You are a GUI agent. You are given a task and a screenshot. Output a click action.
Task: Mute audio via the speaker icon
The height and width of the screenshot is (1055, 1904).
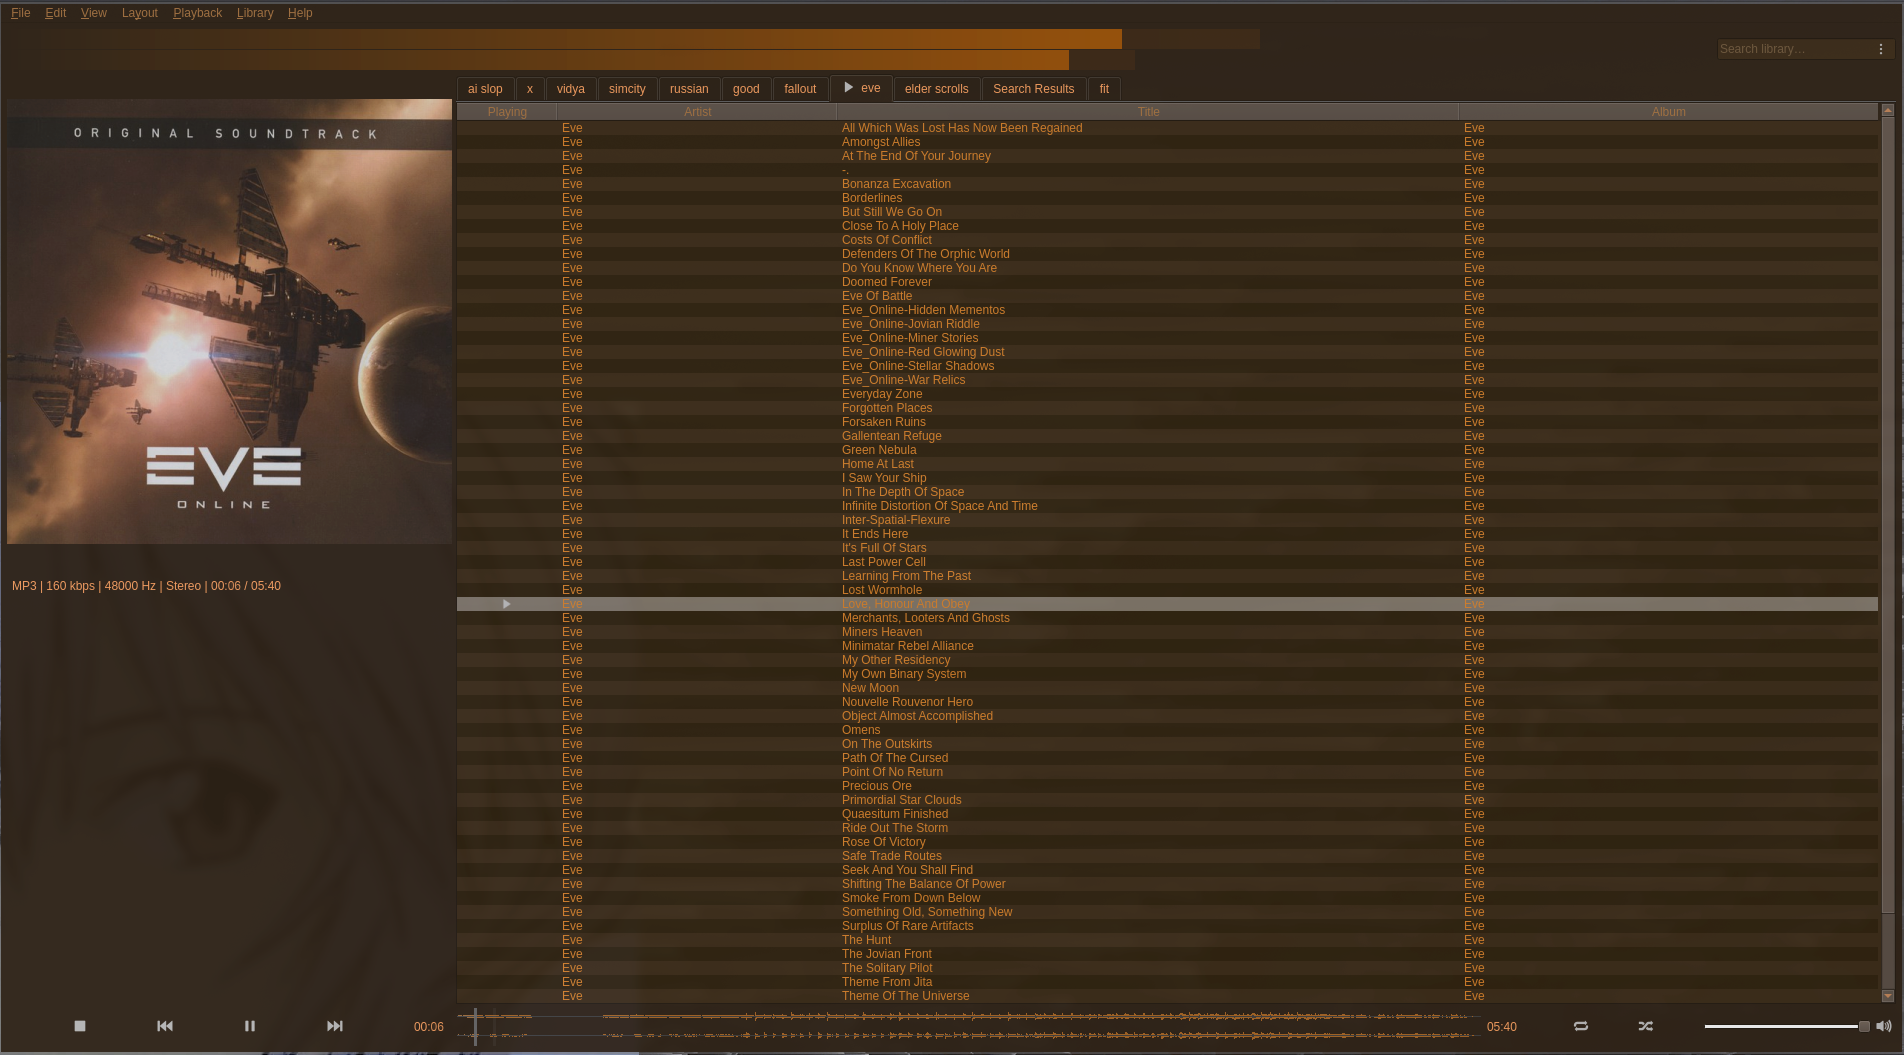click(x=1884, y=1026)
